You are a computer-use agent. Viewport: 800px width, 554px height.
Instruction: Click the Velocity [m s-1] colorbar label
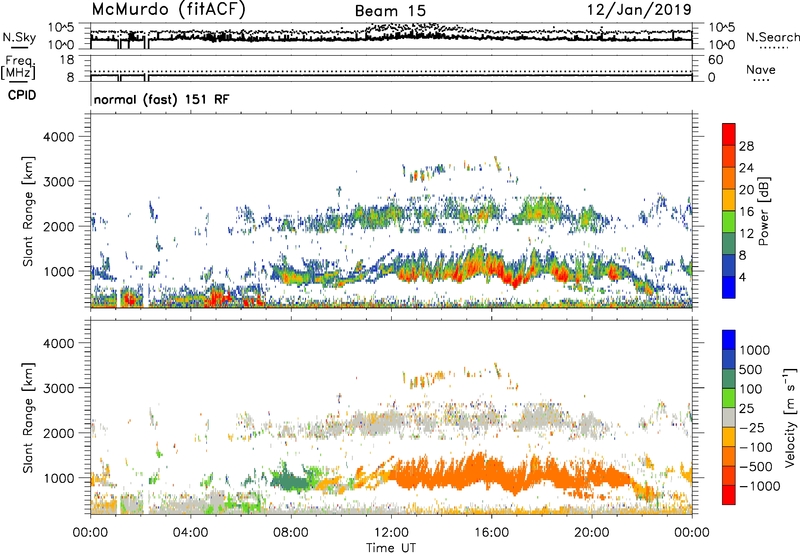pos(790,417)
